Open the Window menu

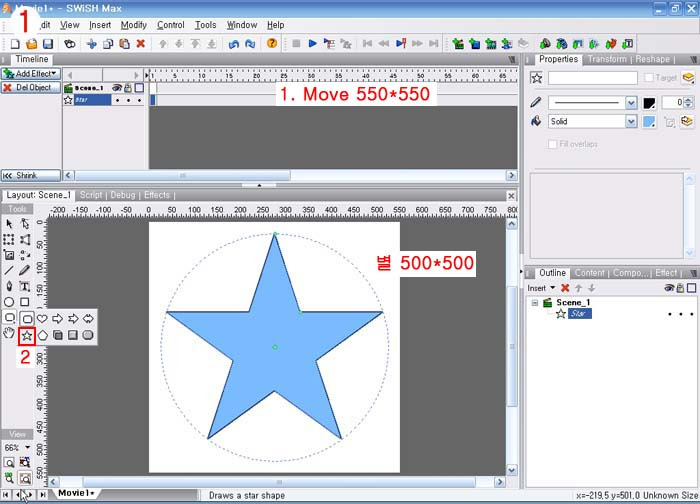point(242,25)
